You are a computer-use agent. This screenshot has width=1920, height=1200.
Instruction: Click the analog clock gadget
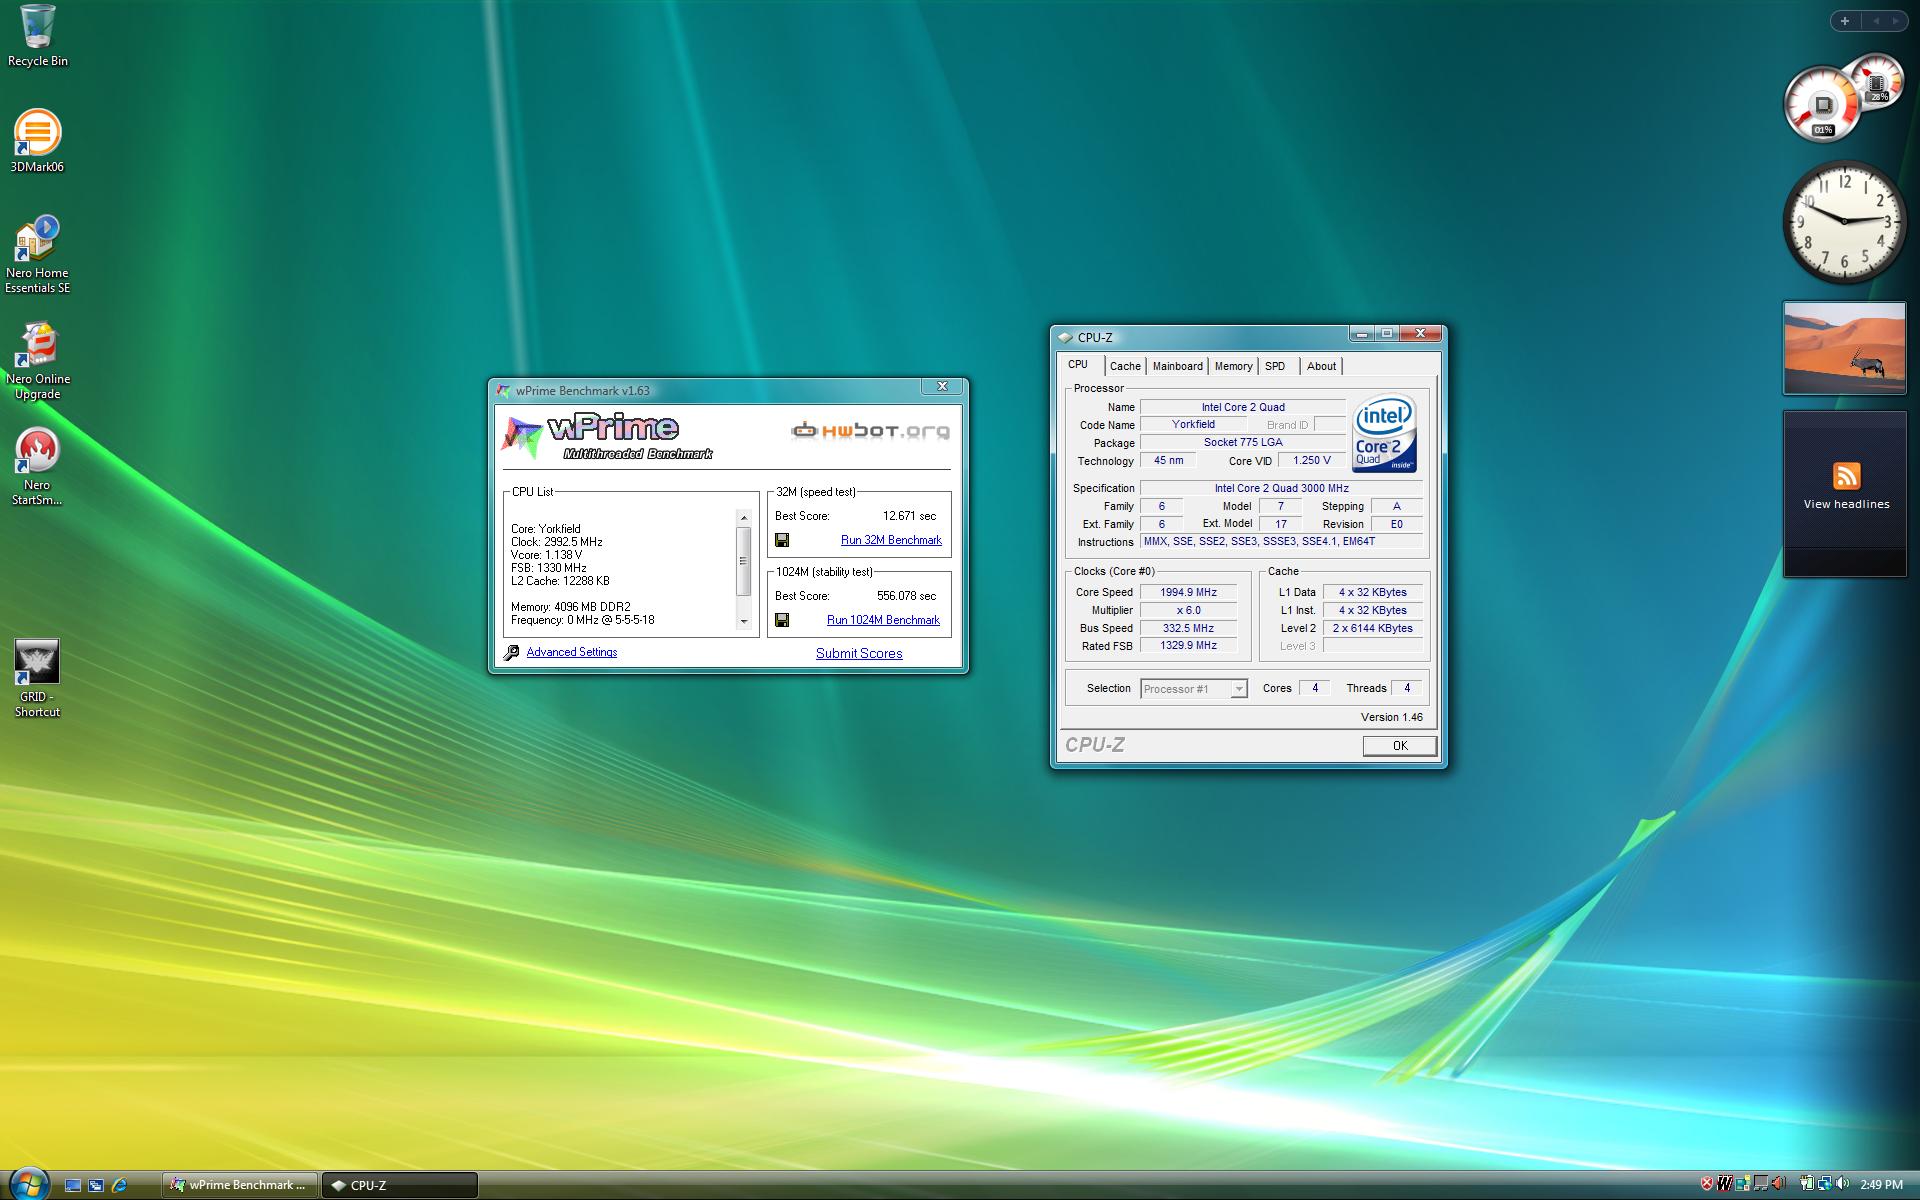(1845, 222)
